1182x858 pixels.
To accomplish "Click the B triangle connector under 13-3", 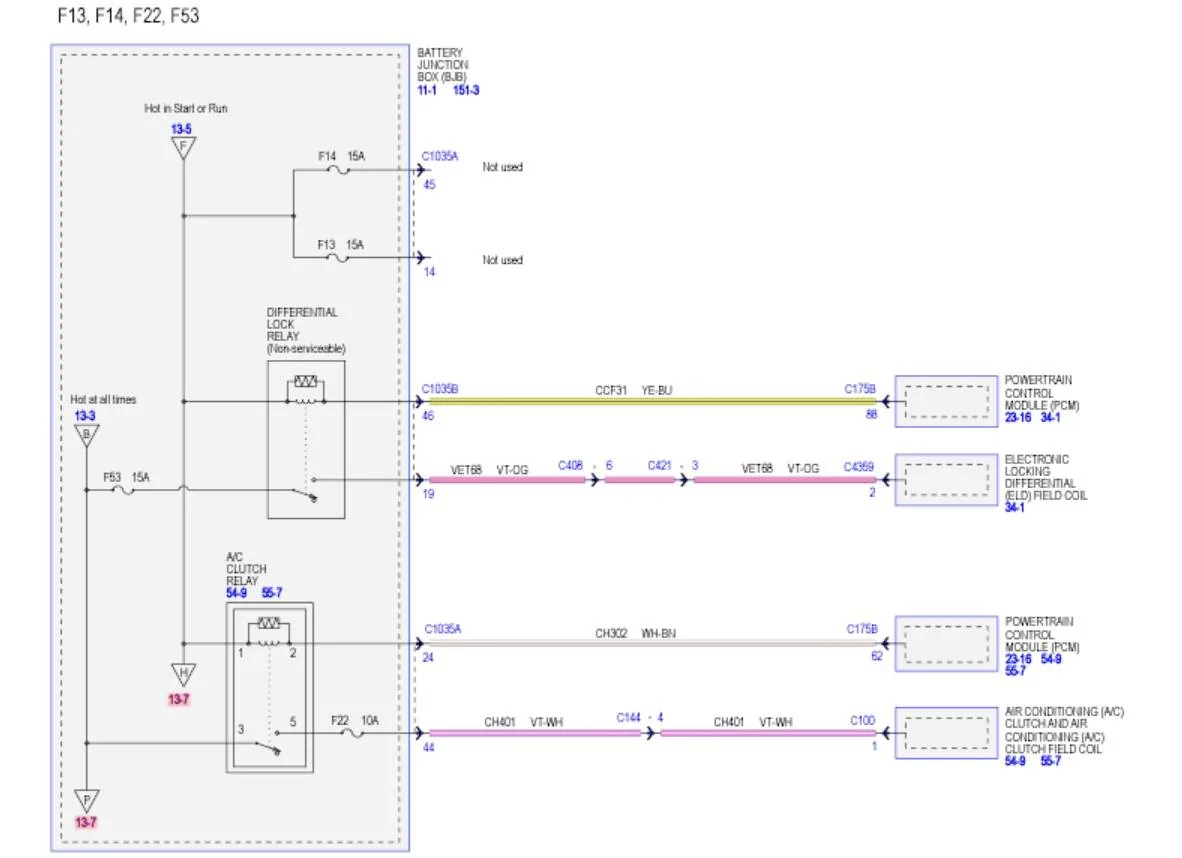I will coord(87,435).
